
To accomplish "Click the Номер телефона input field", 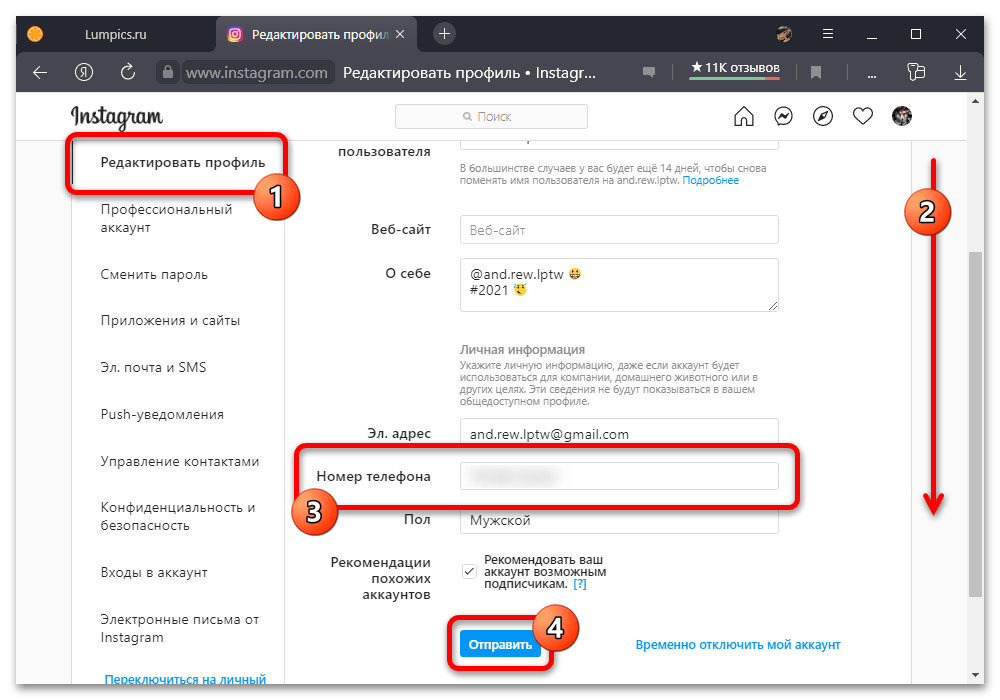I will [x=618, y=476].
